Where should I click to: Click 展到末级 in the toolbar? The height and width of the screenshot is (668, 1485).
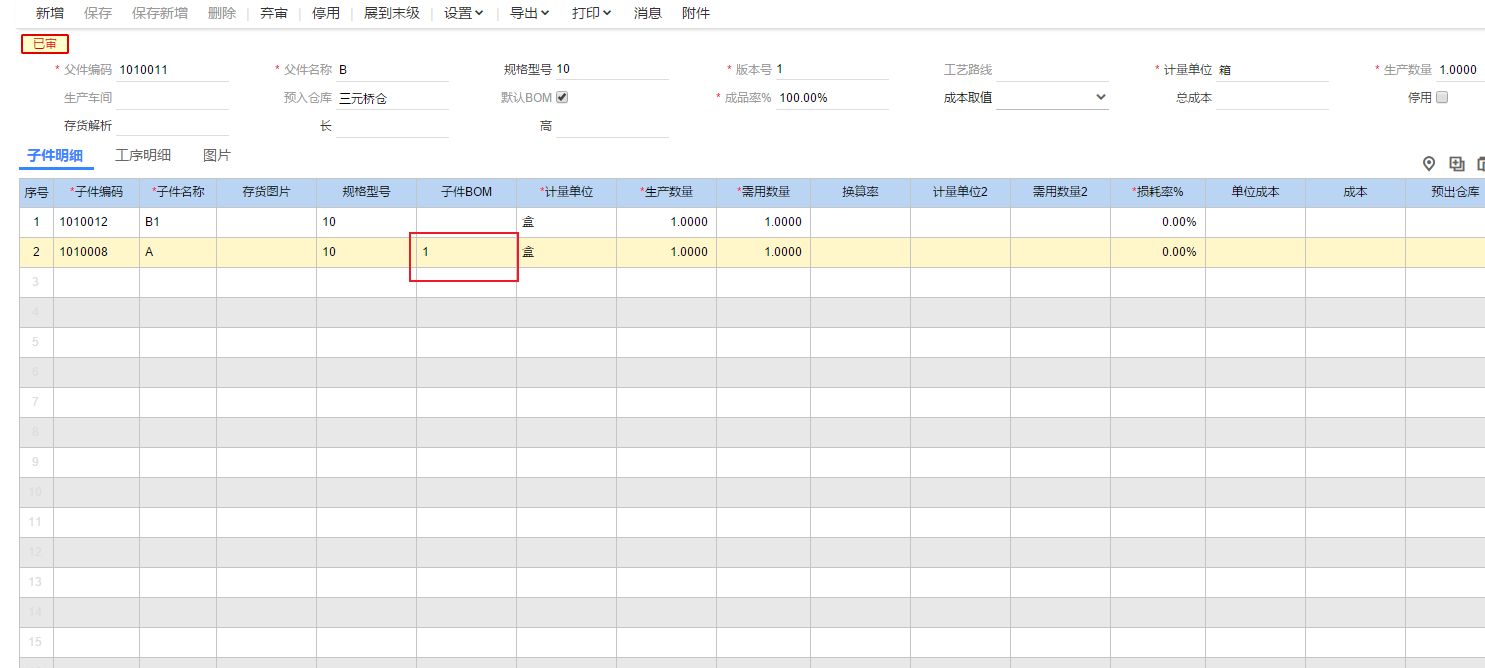tap(392, 13)
